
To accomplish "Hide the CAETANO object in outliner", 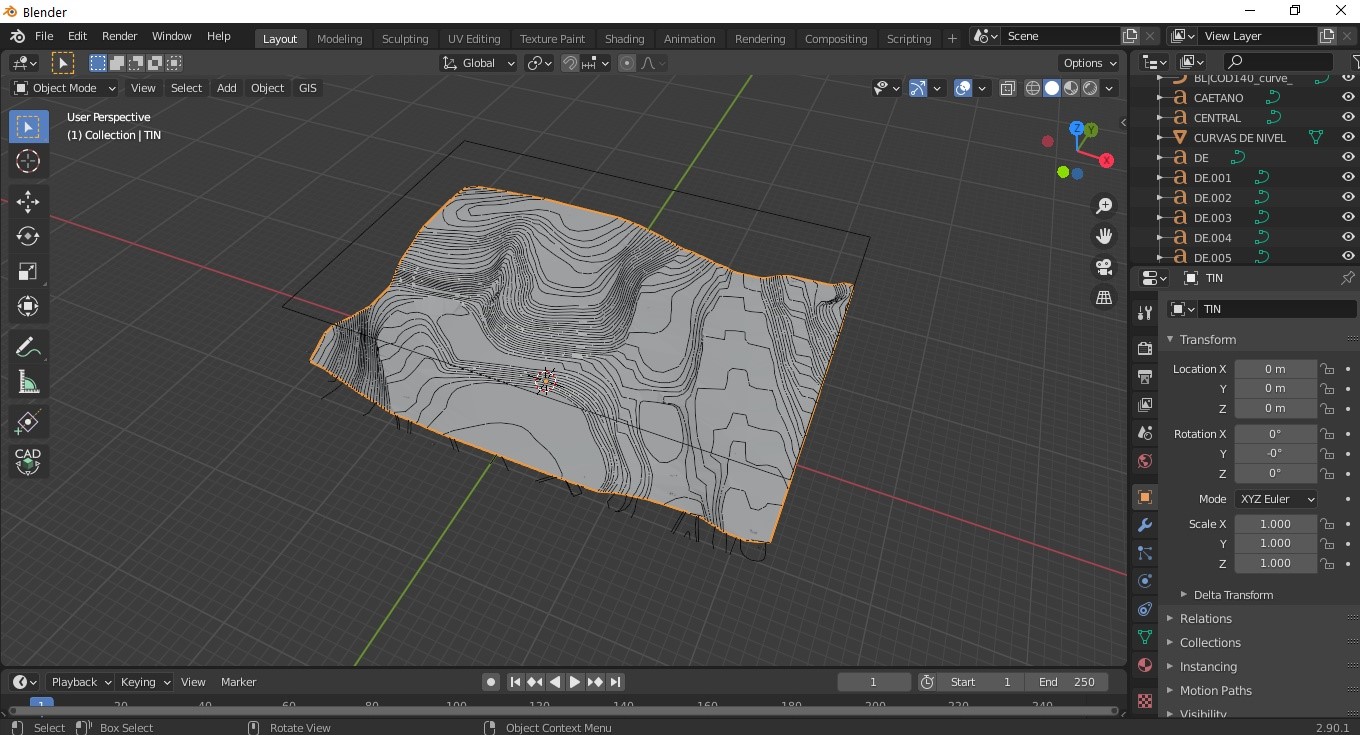I will [x=1348, y=98].
